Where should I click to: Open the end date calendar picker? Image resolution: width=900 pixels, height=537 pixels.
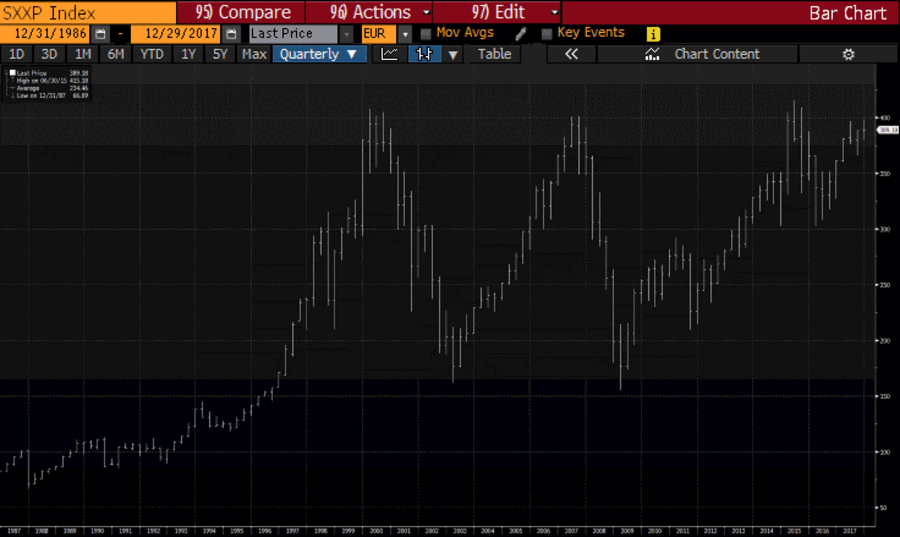pyautogui.click(x=231, y=34)
